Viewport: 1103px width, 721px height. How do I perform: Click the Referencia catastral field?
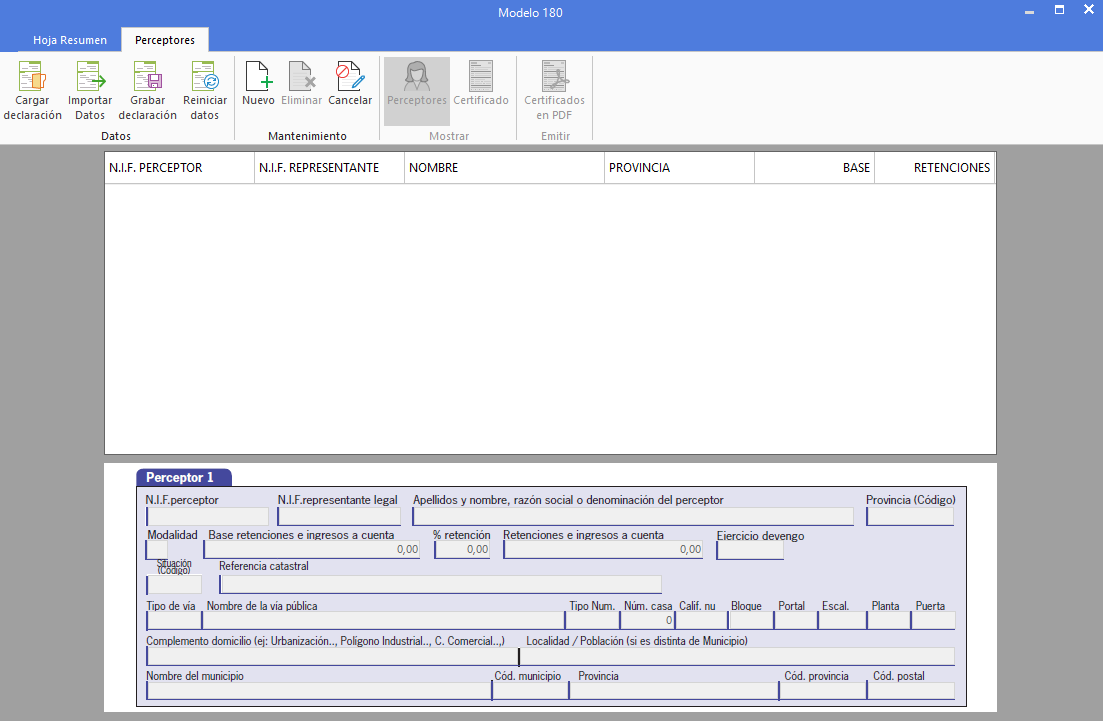440,585
